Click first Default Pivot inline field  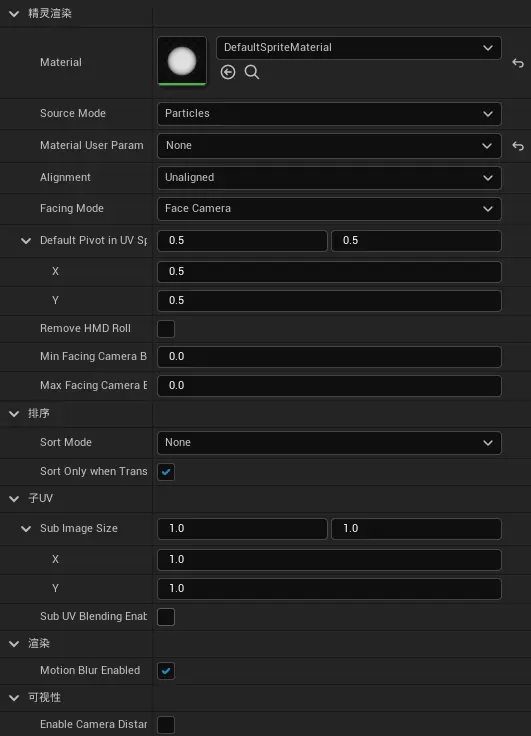pos(242,241)
